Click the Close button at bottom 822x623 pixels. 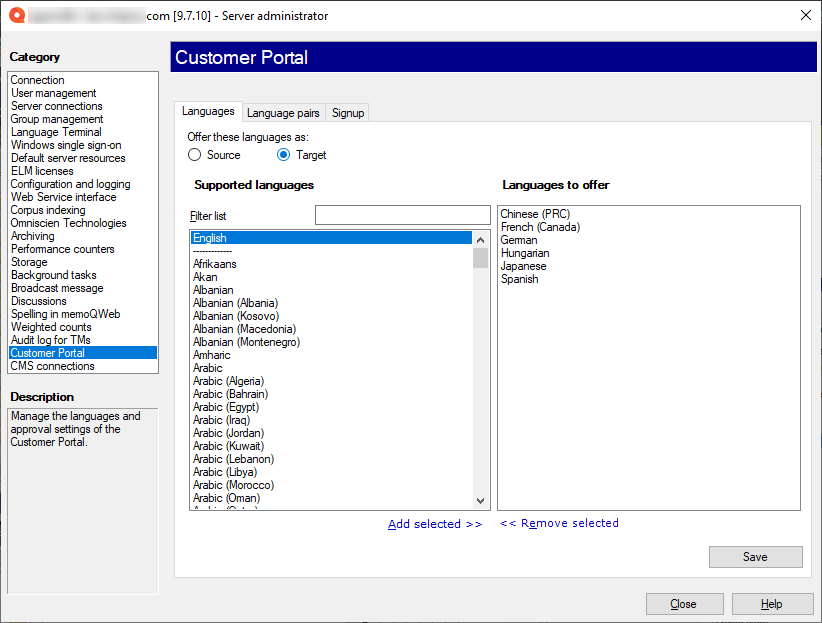pos(684,604)
